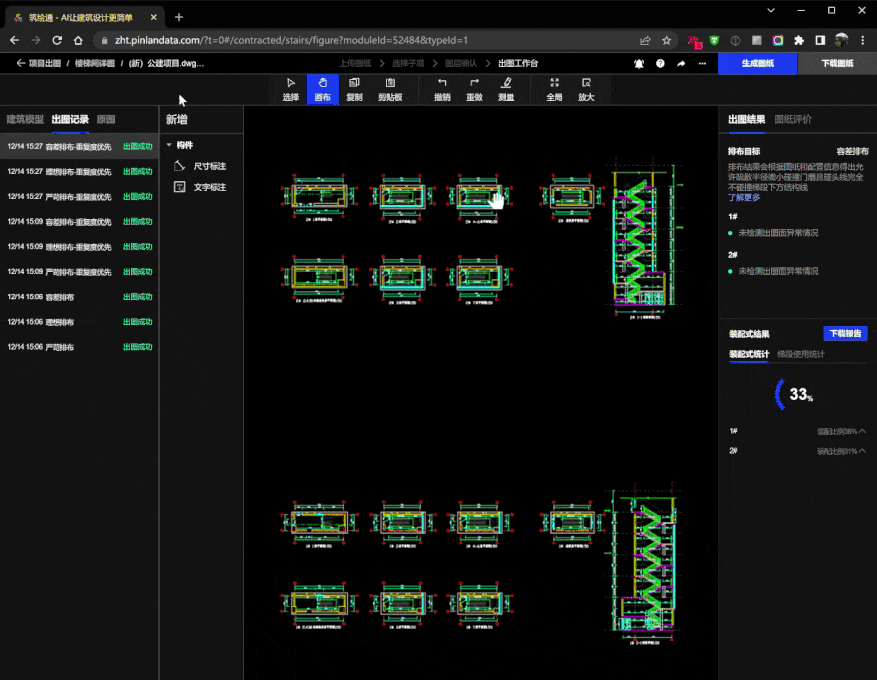Image resolution: width=877 pixels, height=680 pixels.
Task: Open the 了解更多 link
Action: tap(744, 197)
